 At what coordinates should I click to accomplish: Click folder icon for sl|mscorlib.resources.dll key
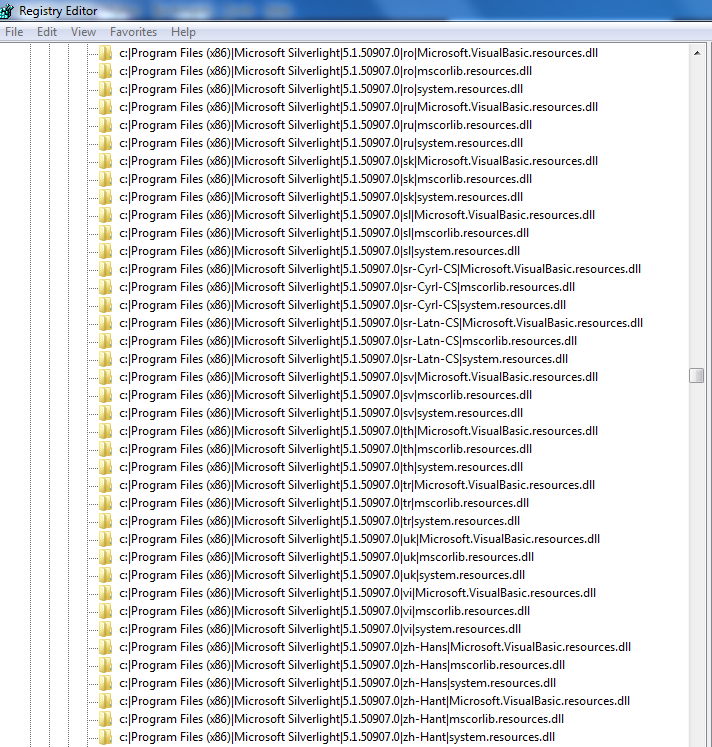coord(105,233)
